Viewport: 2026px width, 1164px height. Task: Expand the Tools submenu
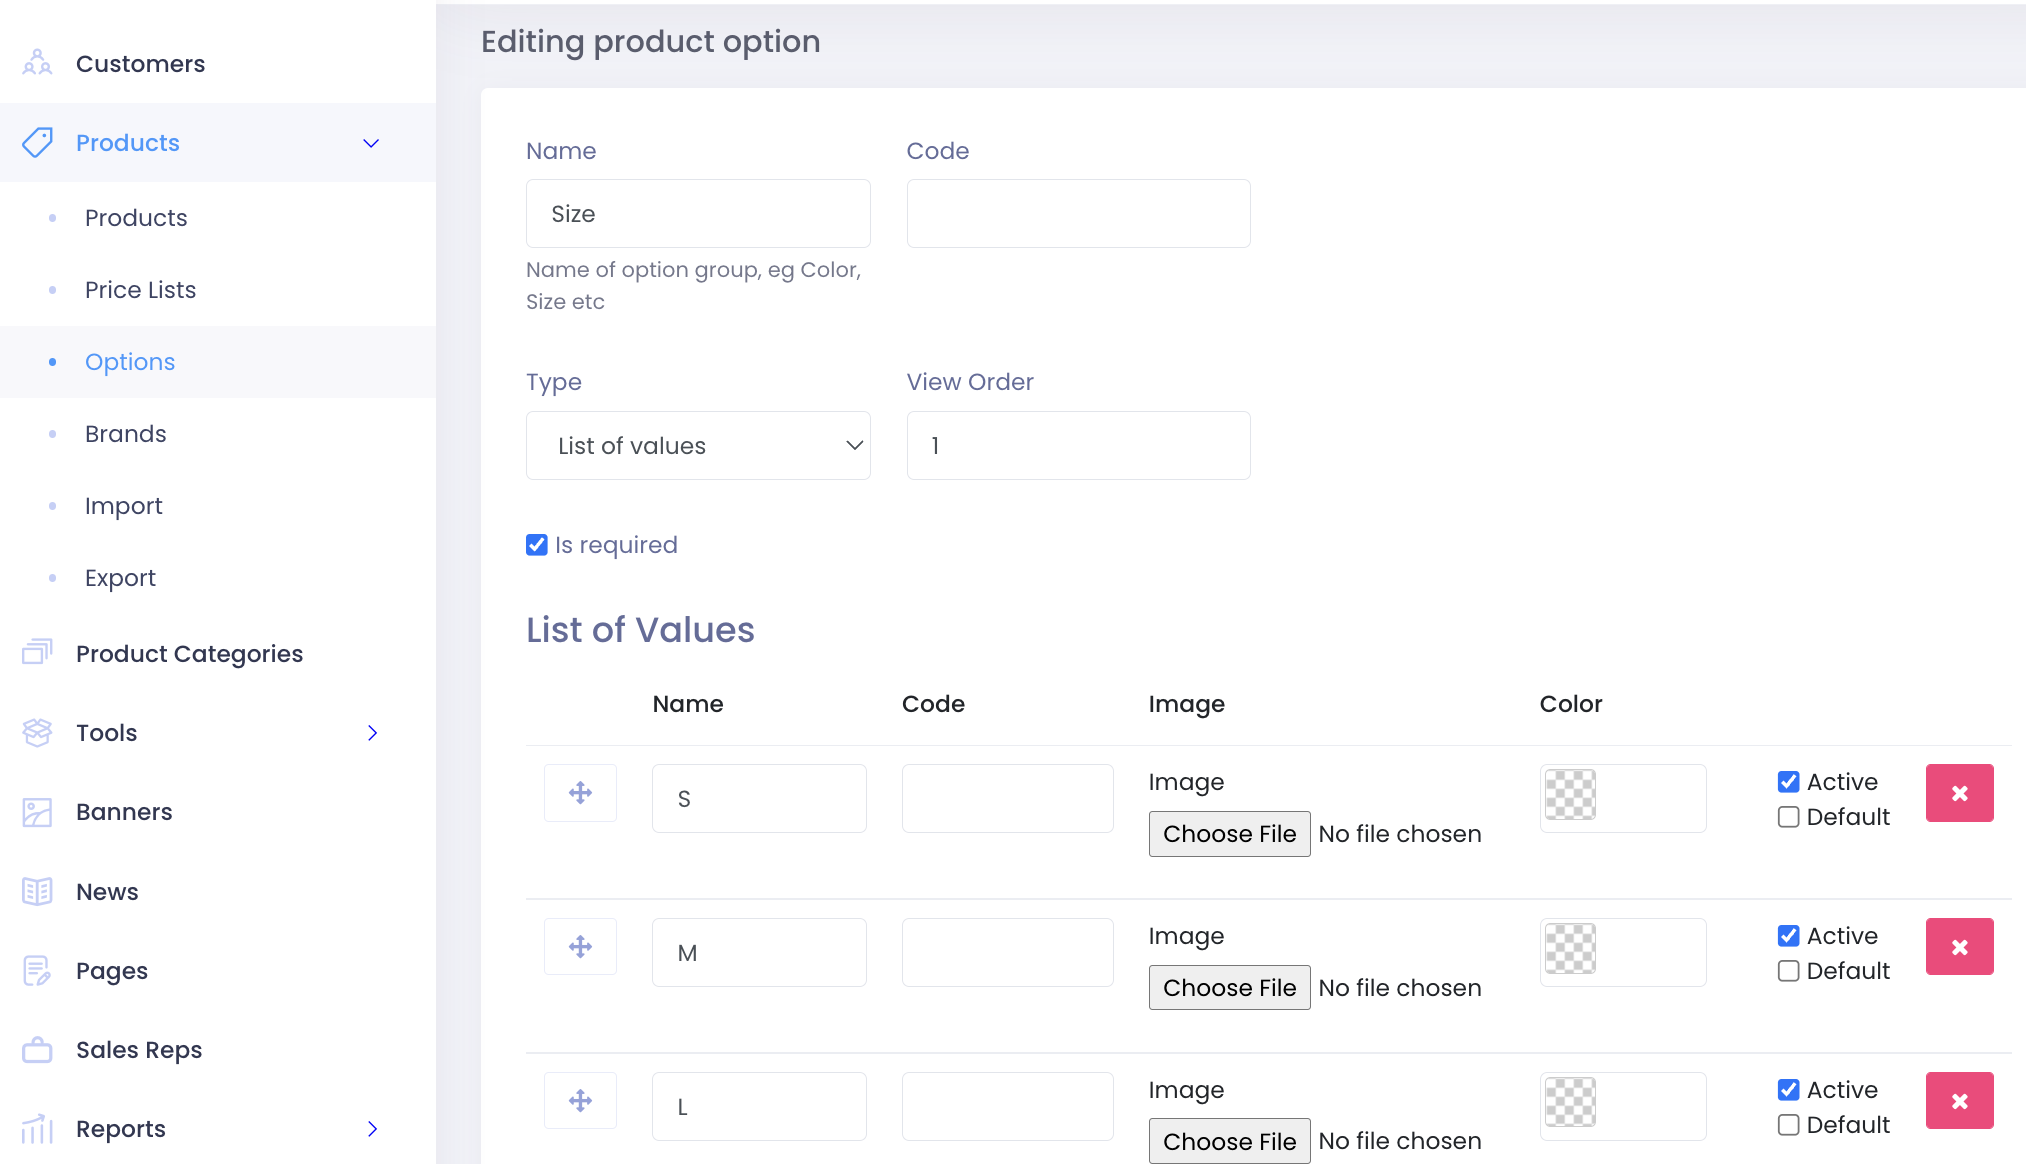[372, 732]
